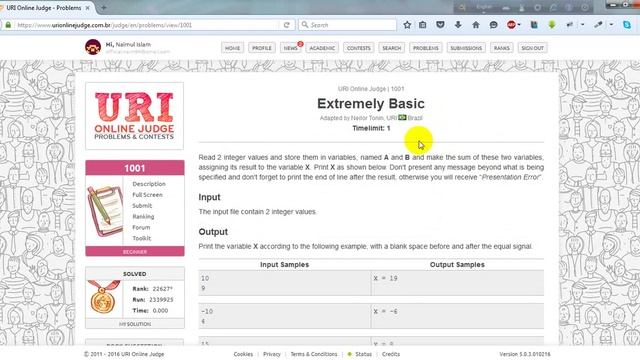Image resolution: width=640 pixels, height=360 pixels.
Task: Click the Credits footer link
Action: [x=391, y=354]
